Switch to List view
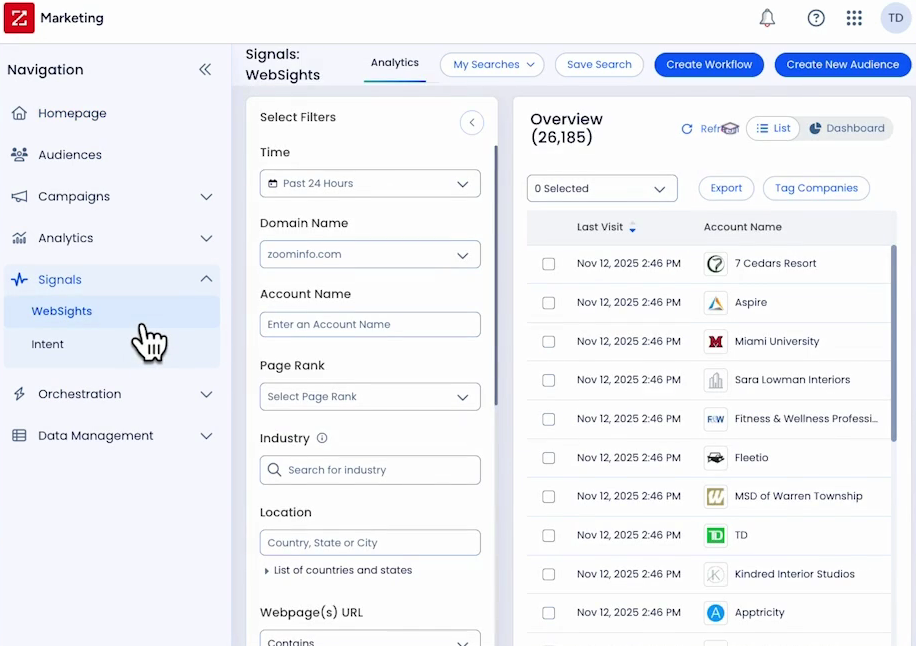Screen dimensions: 916x646 pyautogui.click(x=772, y=128)
